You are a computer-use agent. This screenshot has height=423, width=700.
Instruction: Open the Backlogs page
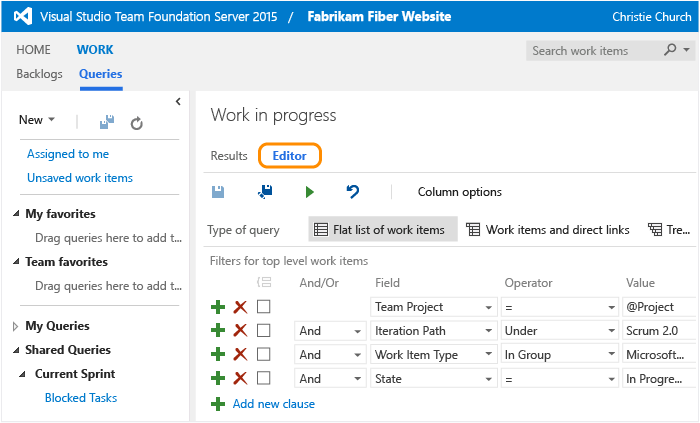pos(39,74)
